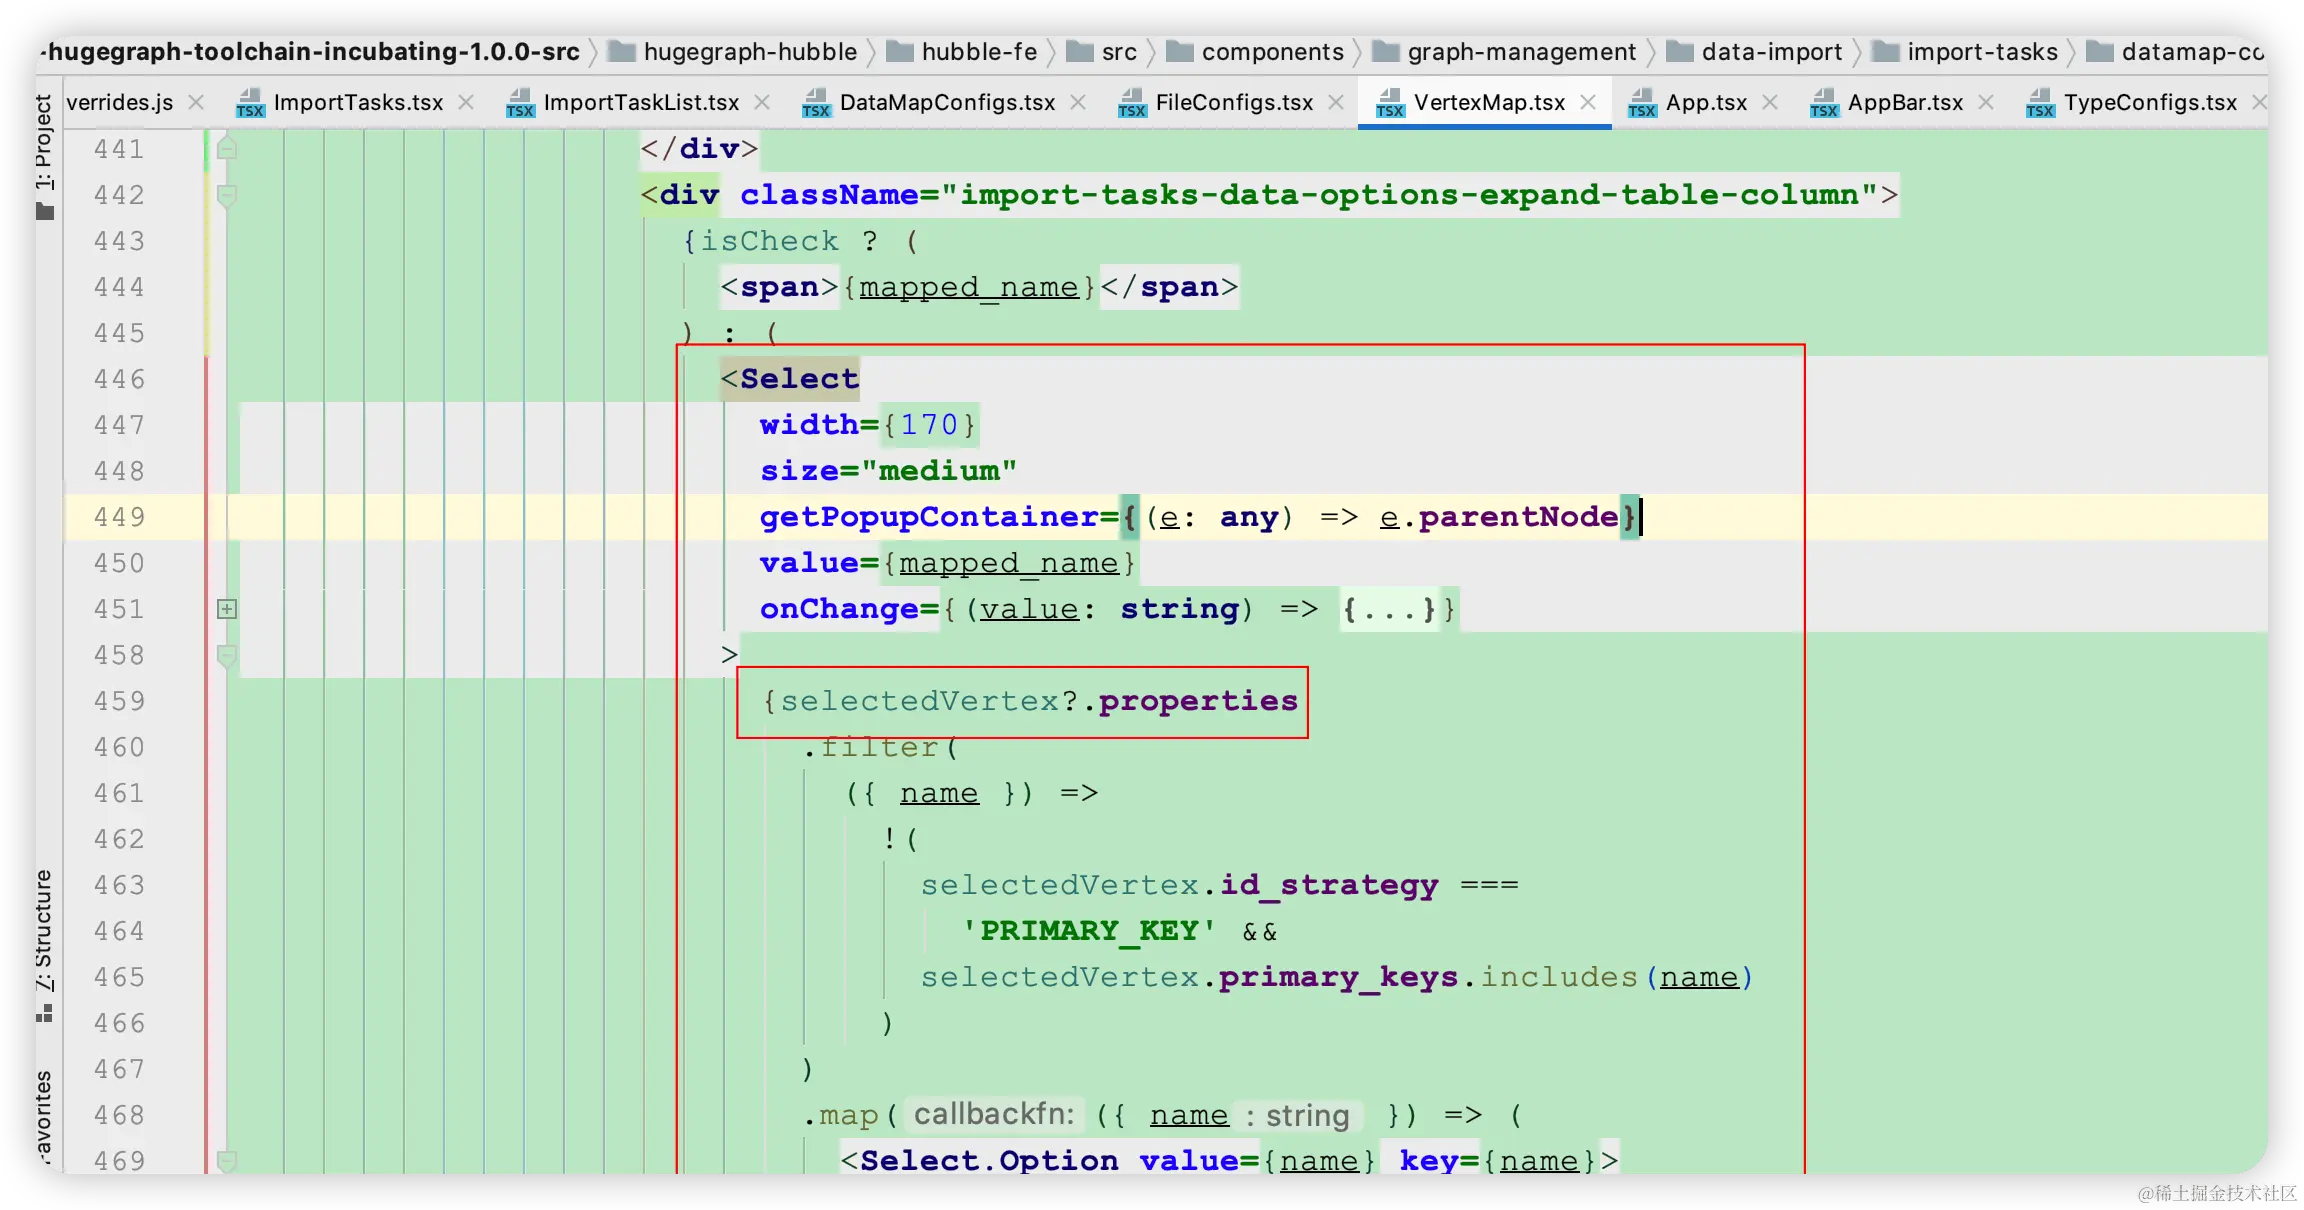This screenshot has width=2304, height=1210.
Task: Collapse the fold marker at line 442
Action: (227, 195)
